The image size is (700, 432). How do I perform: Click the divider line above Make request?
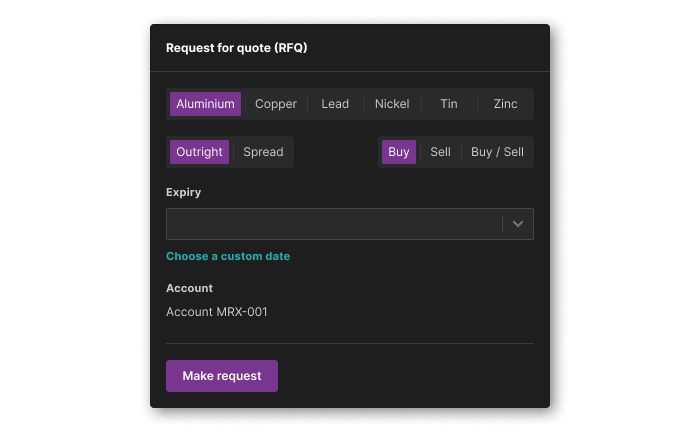pyautogui.click(x=350, y=343)
